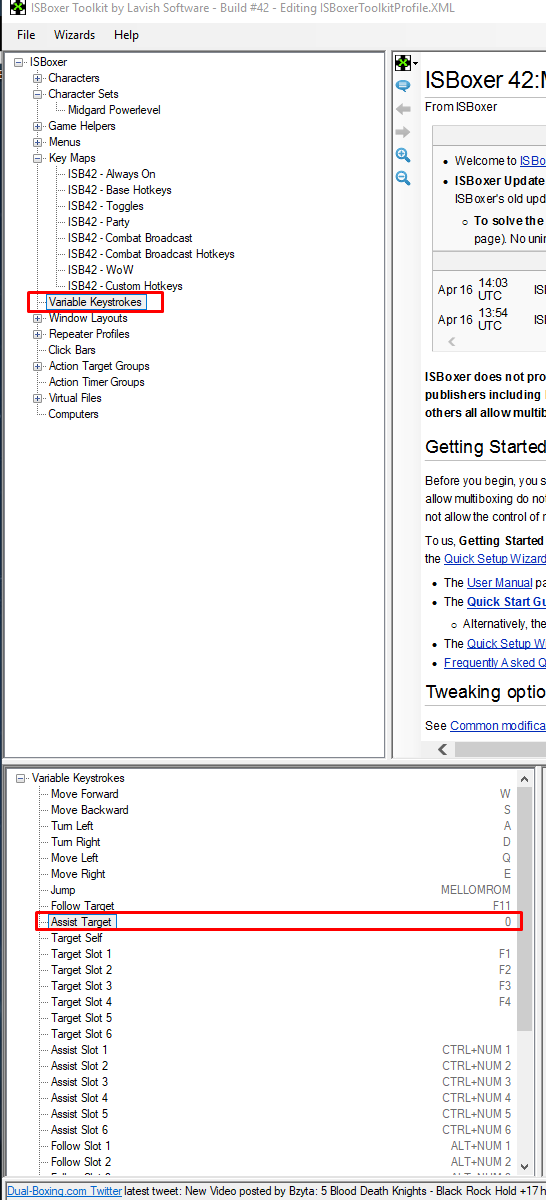Select Computers tree item
Image resolution: width=546 pixels, height=1200 pixels.
[73, 414]
